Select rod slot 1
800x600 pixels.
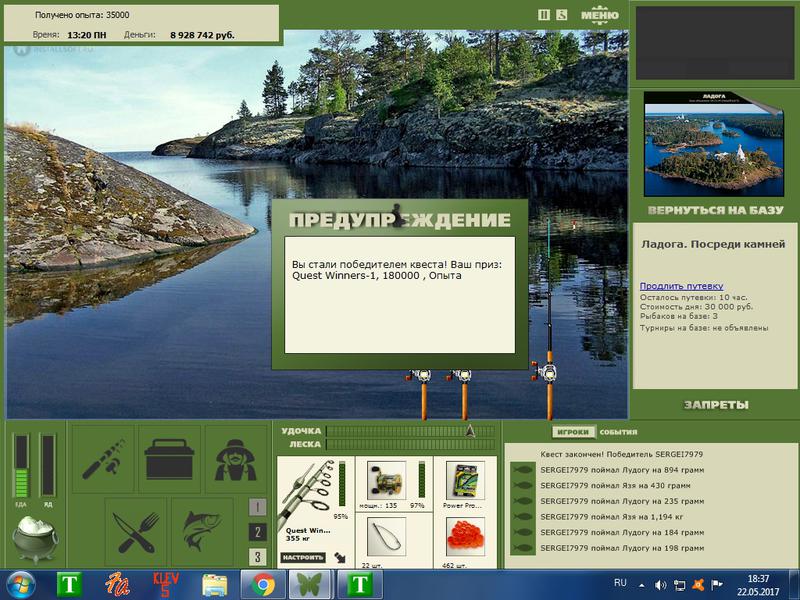click(257, 507)
